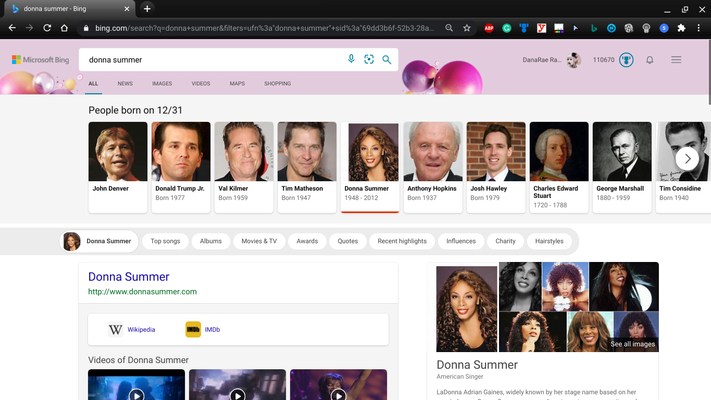The height and width of the screenshot is (400, 711).
Task: Open large Donna Summer portrait in knowledge panel
Action: 467,309
